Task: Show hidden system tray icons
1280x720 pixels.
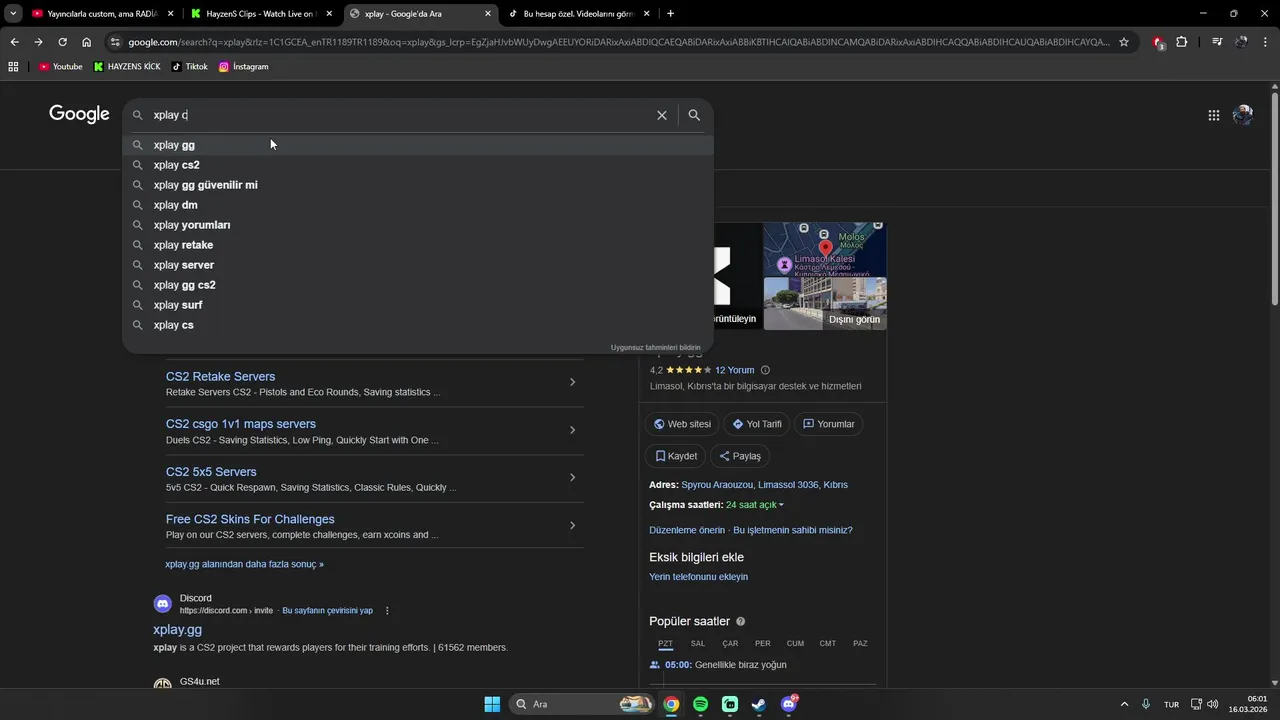Action: (x=1124, y=704)
